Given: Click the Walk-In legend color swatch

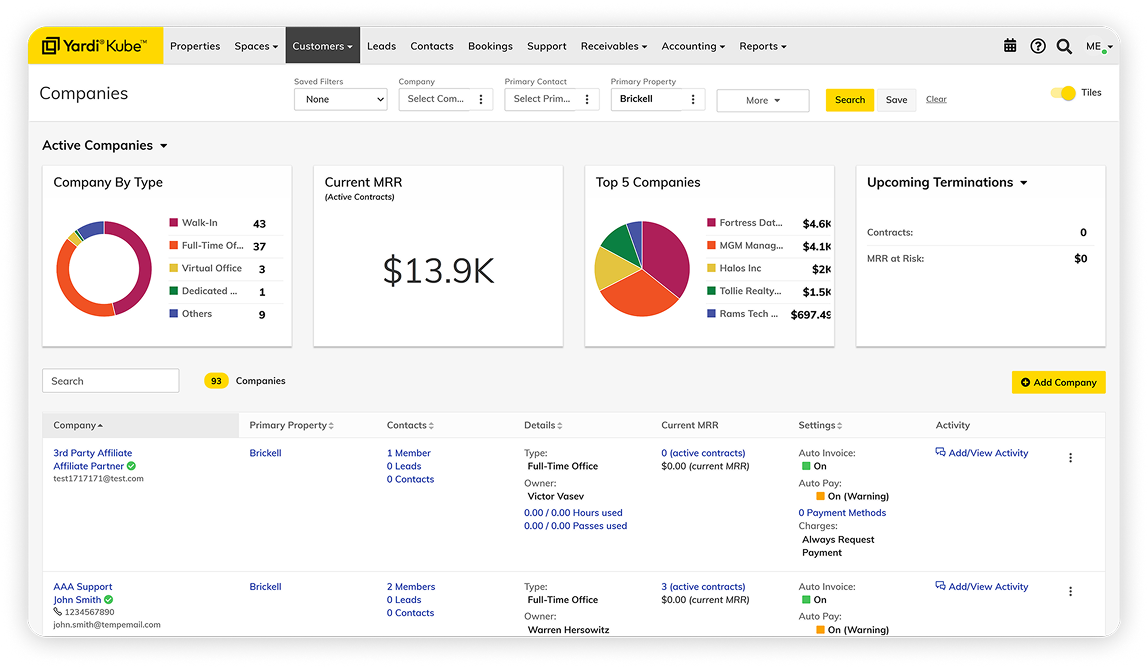Looking at the screenshot, I should coord(174,223).
